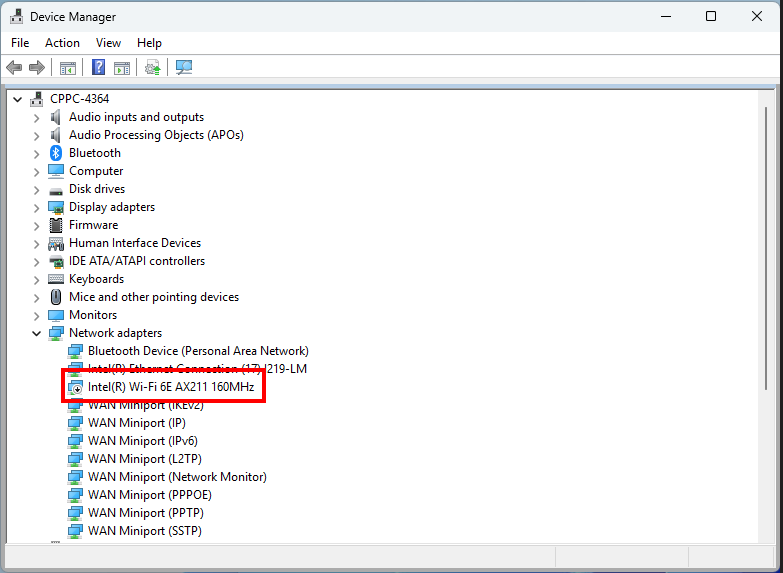783x573 pixels.
Task: Maximize the Device Manager window
Action: [711, 16]
